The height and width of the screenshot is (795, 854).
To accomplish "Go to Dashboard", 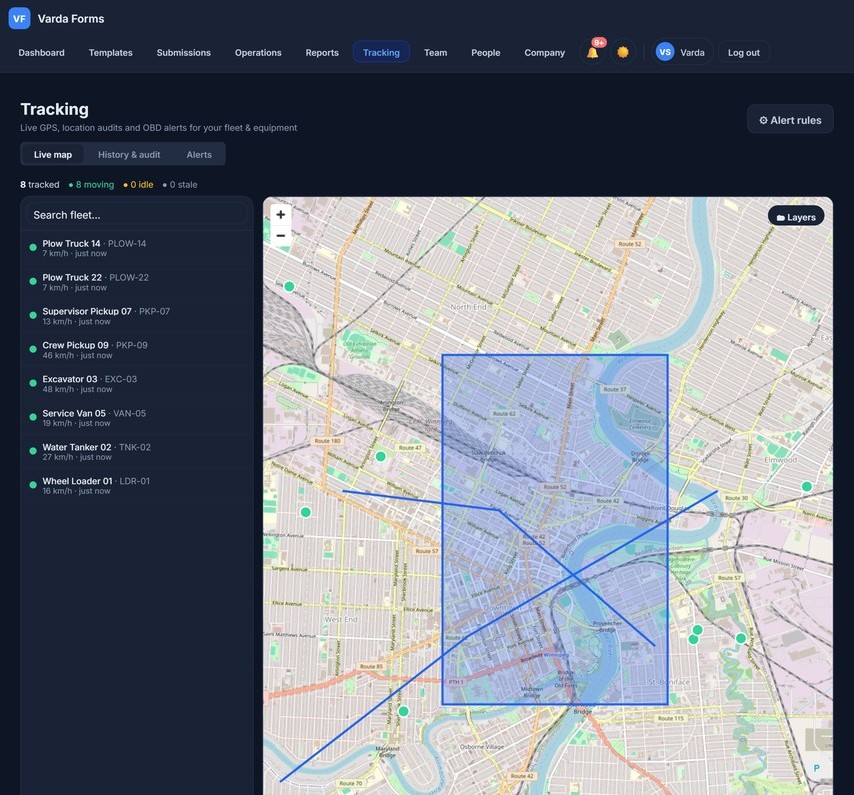I will click(41, 52).
